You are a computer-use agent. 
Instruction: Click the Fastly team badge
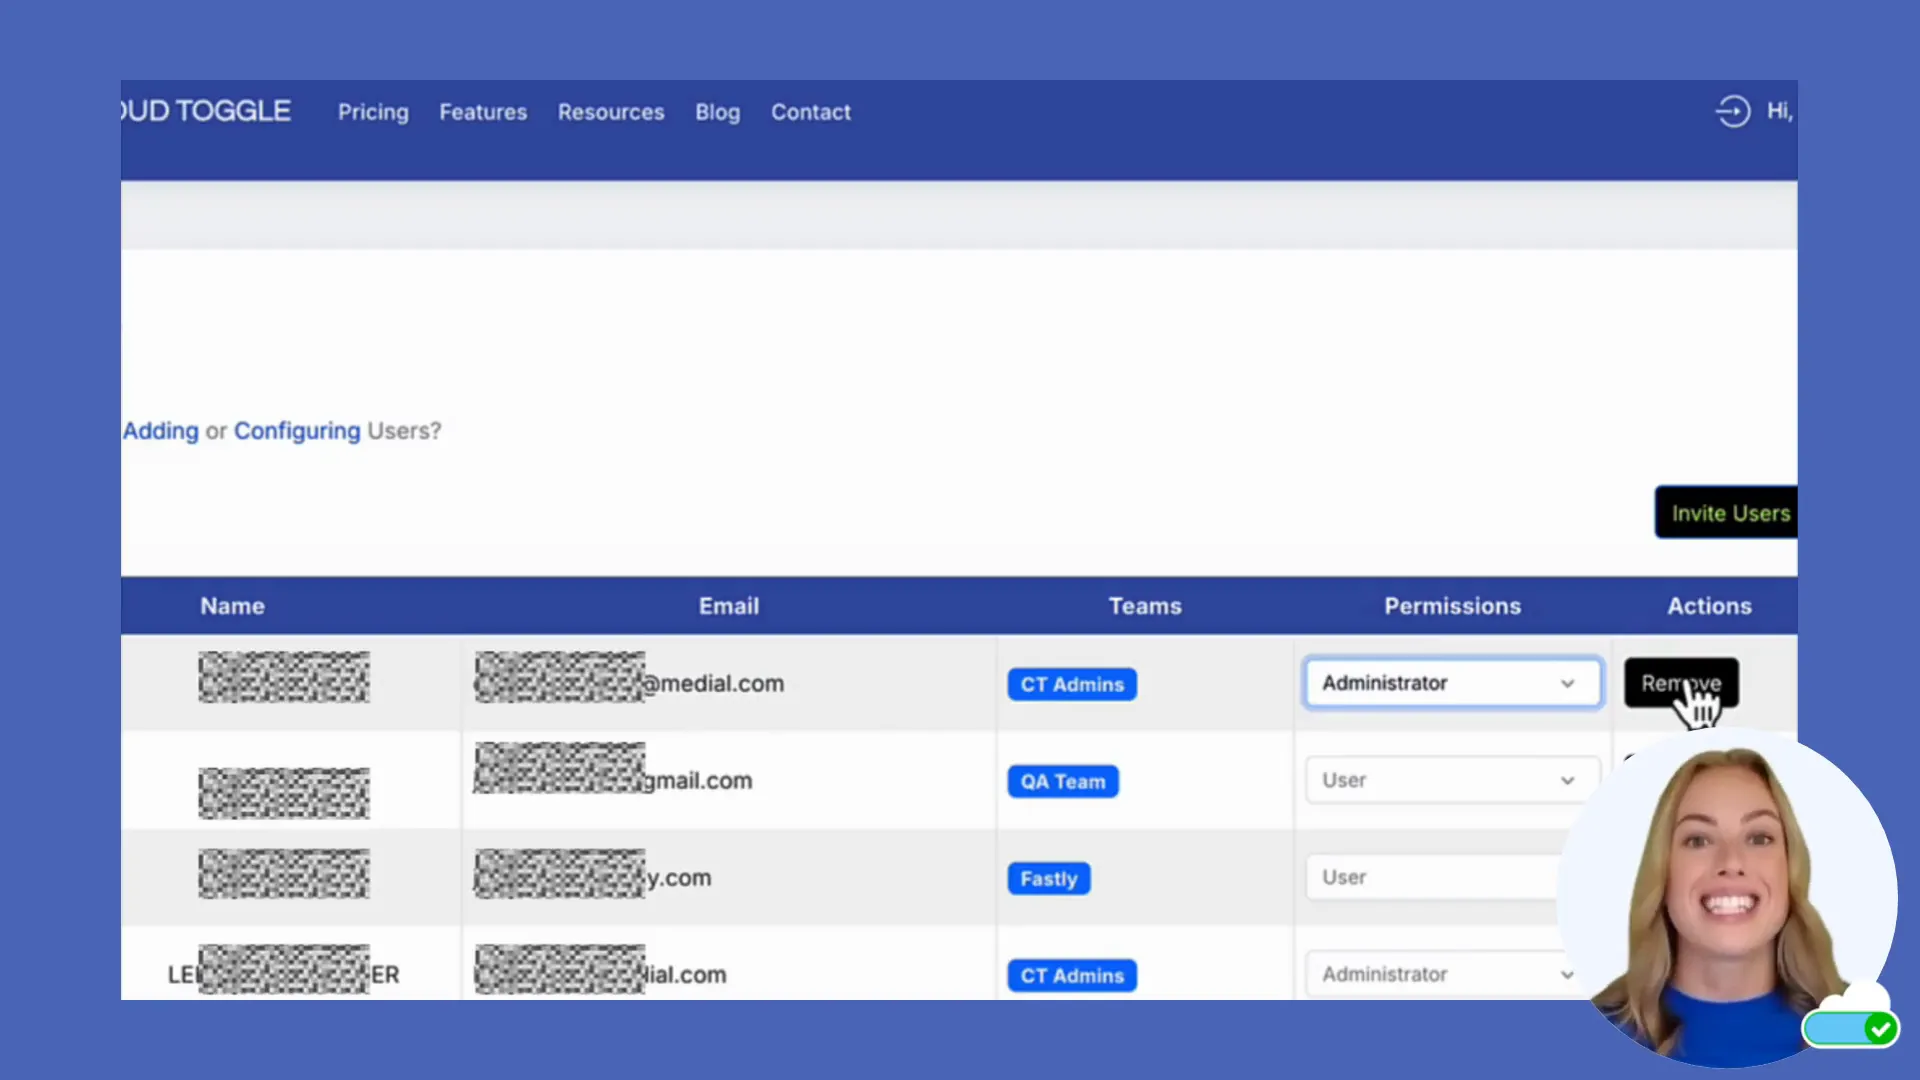[x=1048, y=878]
